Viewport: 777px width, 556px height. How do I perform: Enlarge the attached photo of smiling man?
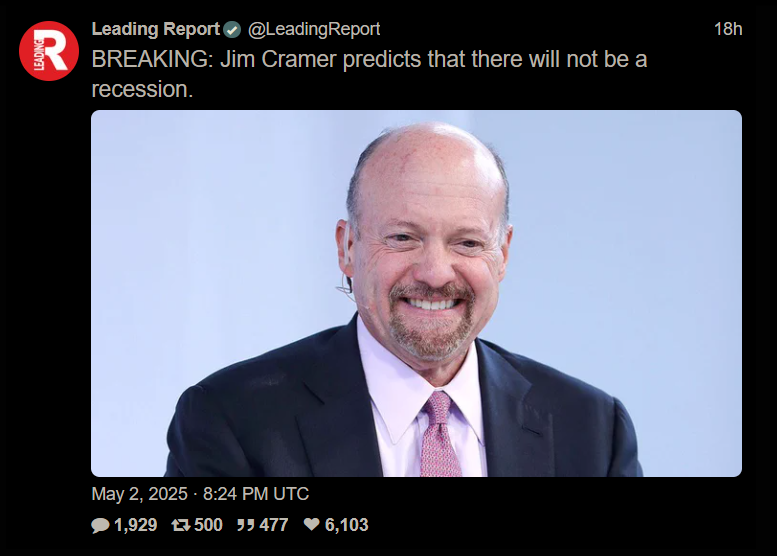pos(416,293)
